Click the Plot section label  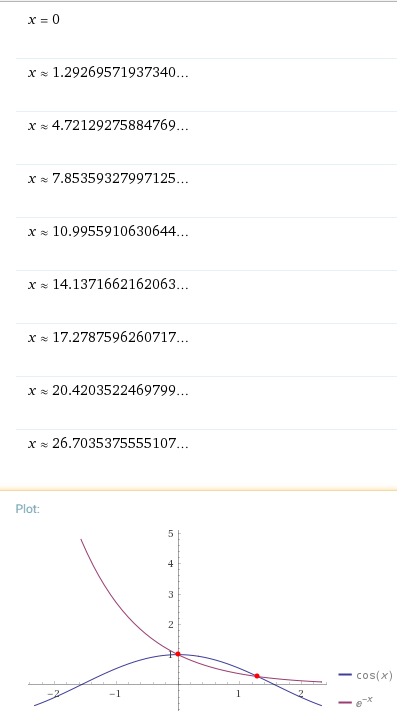(28, 509)
